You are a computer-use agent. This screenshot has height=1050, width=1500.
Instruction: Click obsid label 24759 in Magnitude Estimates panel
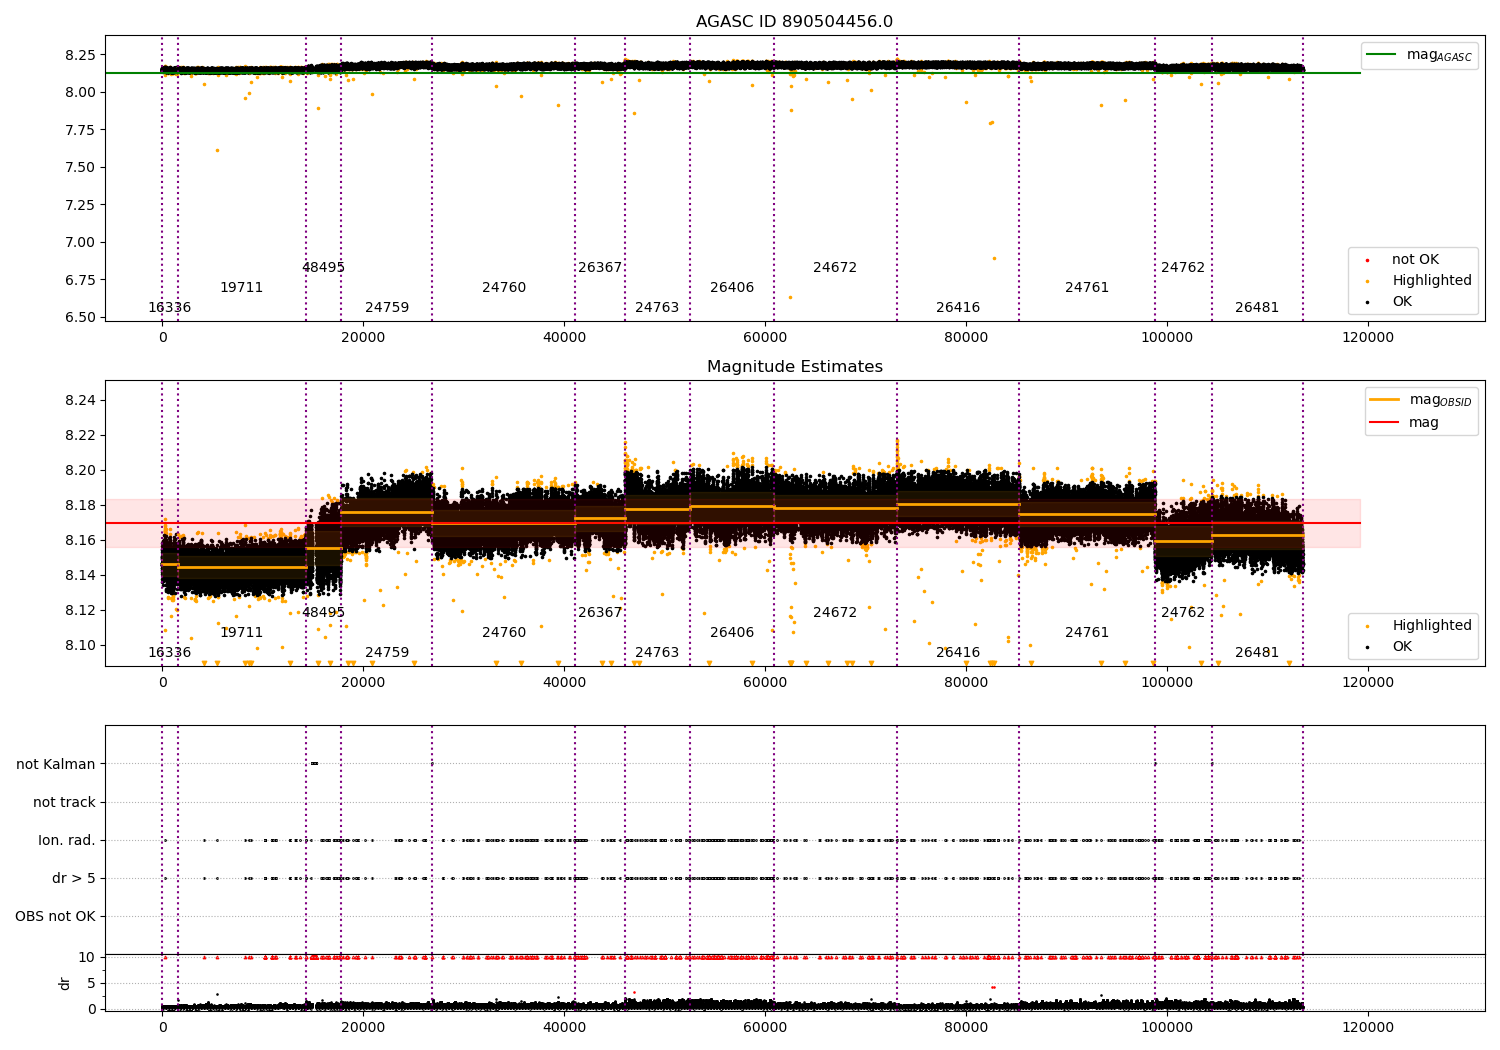pos(387,653)
